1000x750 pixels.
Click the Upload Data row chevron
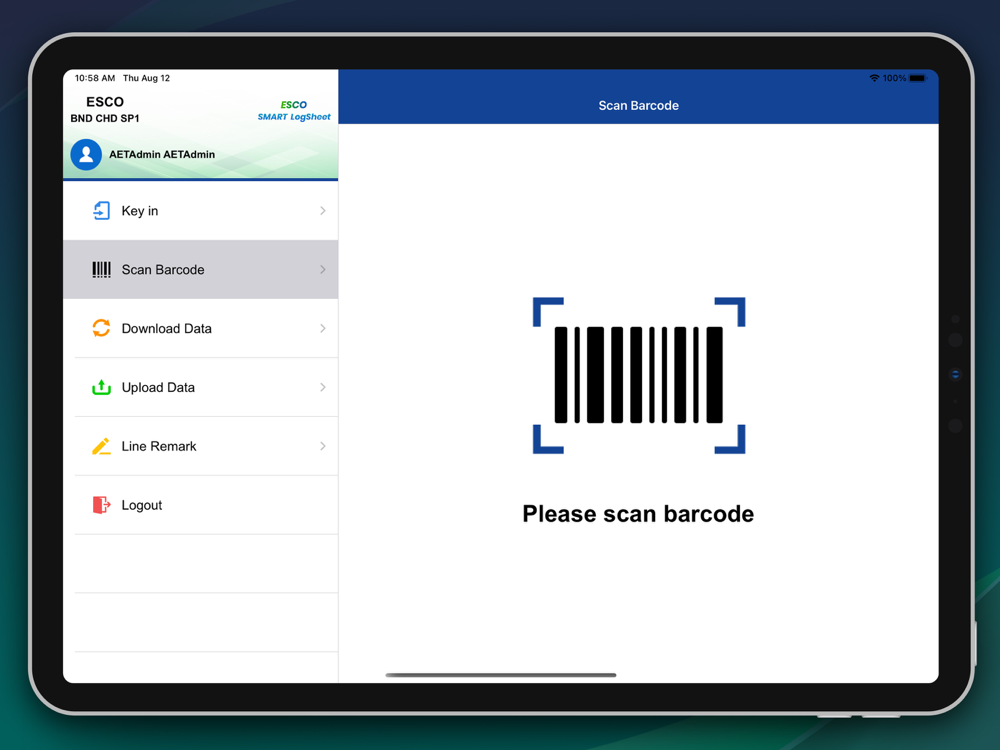tap(323, 387)
